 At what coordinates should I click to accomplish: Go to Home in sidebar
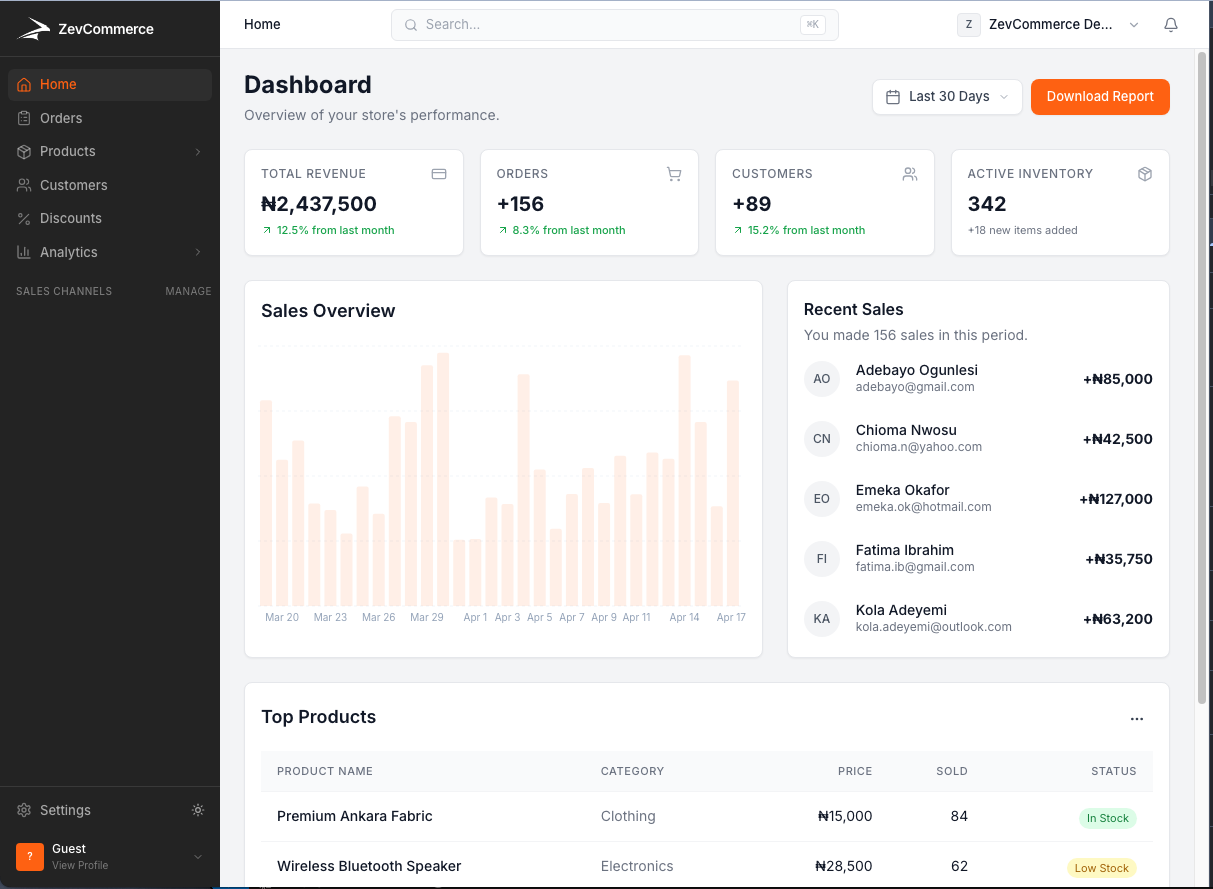click(x=110, y=85)
